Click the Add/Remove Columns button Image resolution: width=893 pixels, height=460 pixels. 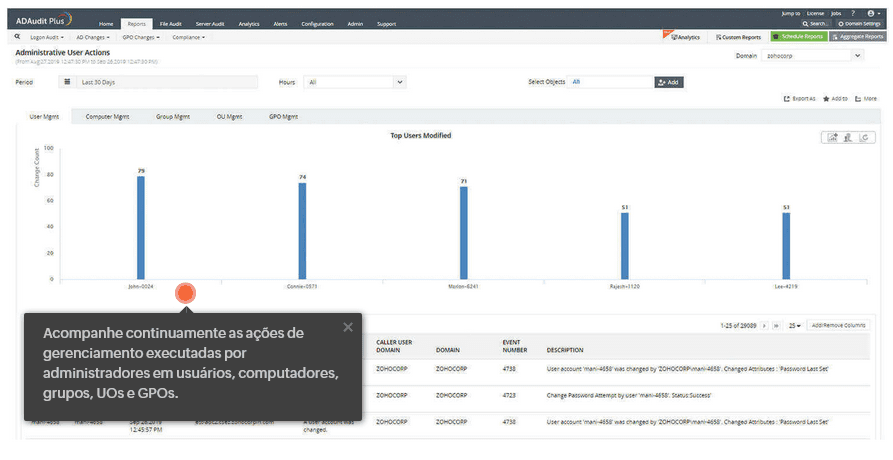click(838, 326)
